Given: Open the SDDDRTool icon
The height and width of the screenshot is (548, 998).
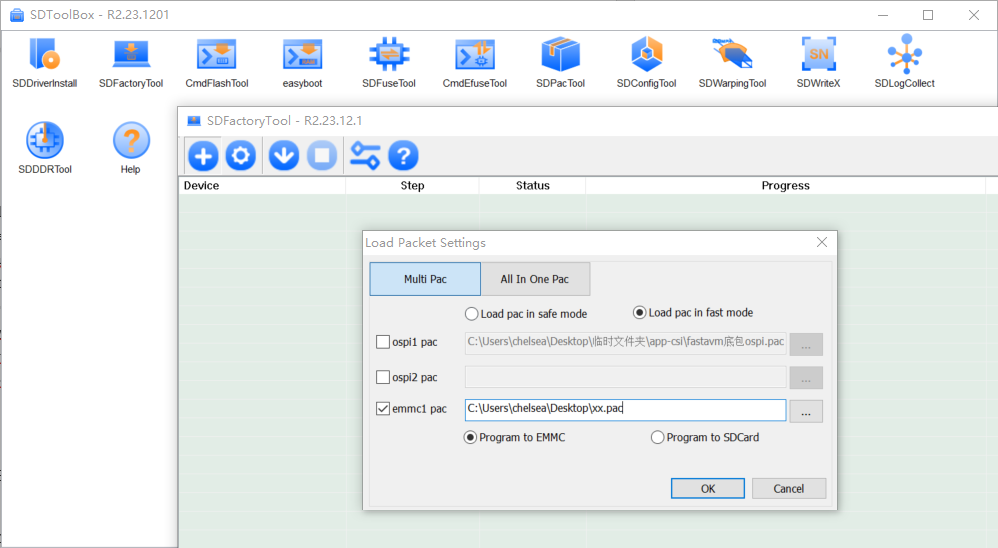Looking at the screenshot, I should pos(44,142).
